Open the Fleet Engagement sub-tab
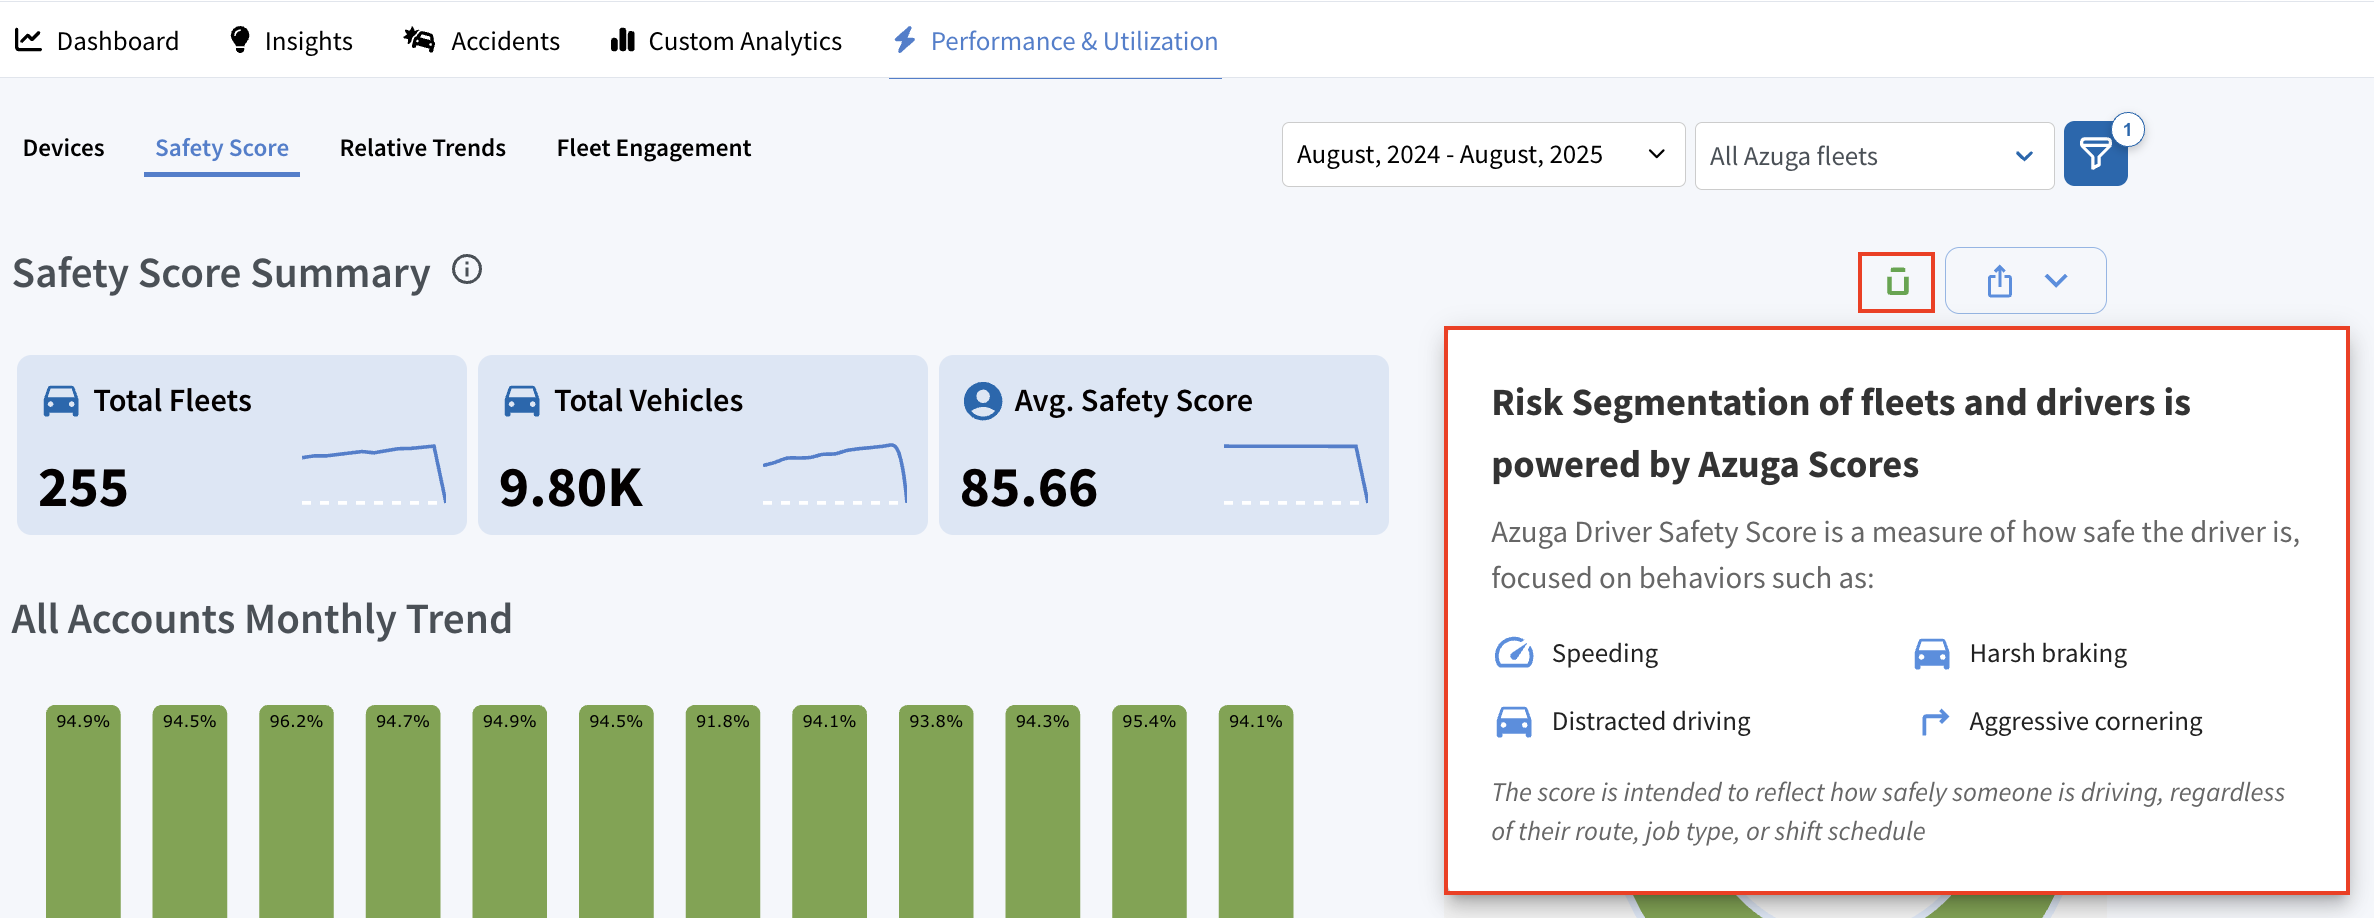 click(654, 148)
